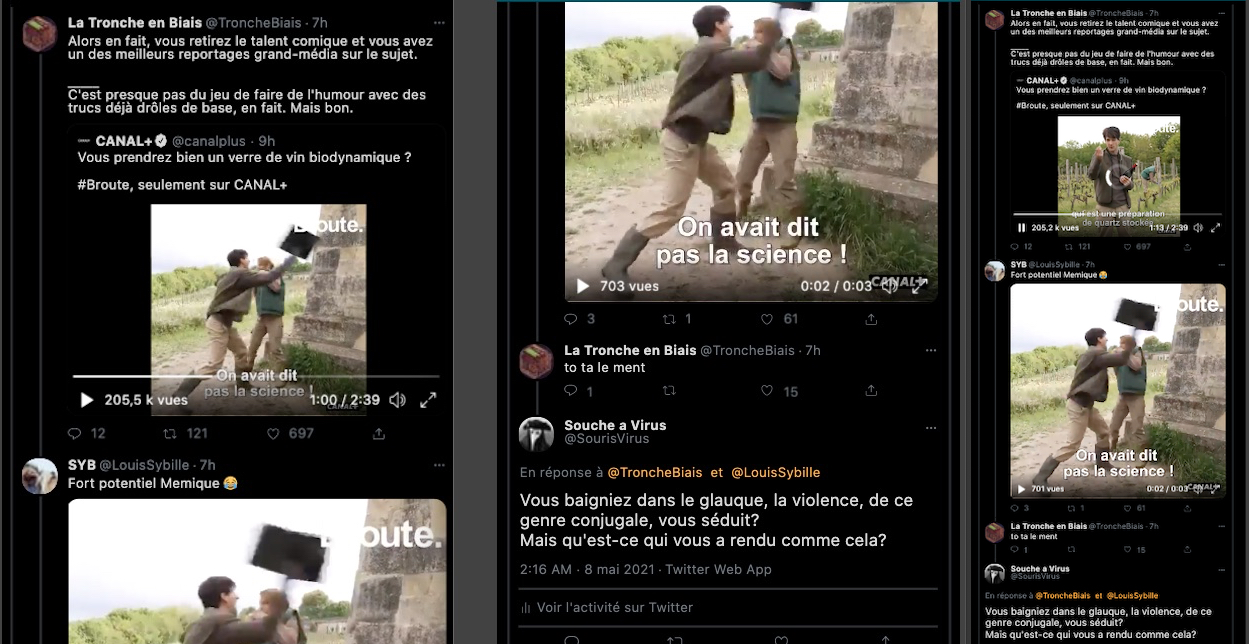Like the tweet with 697 likes
Viewport: 1249px width, 644px height.
tap(273, 434)
